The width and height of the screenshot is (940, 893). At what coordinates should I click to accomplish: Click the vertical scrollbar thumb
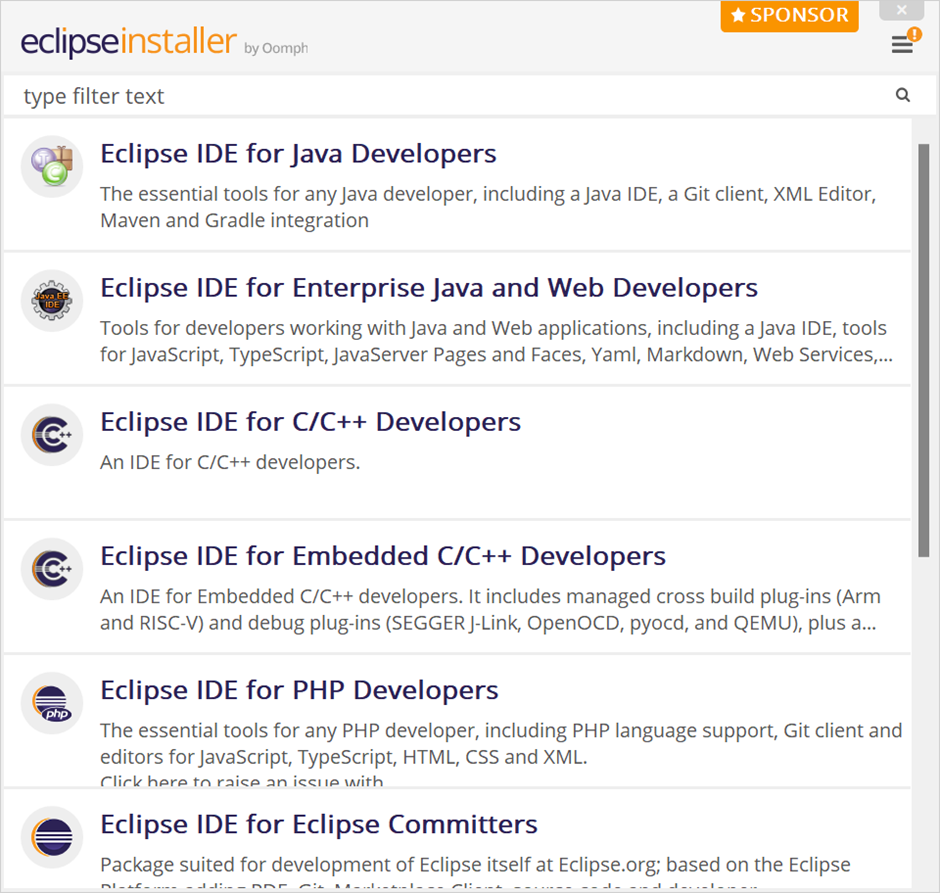click(x=924, y=351)
